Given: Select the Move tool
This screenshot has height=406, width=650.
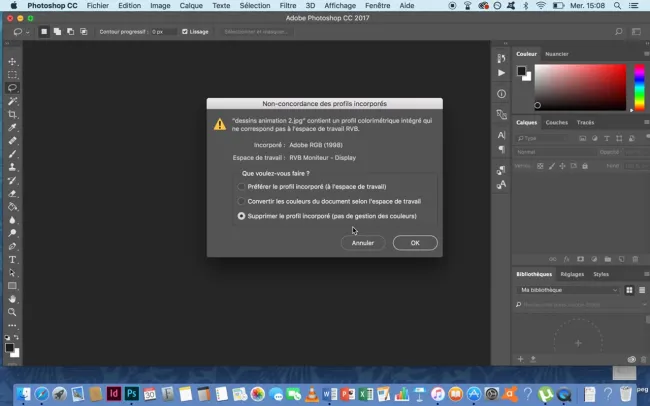Looking at the screenshot, I should [12, 61].
